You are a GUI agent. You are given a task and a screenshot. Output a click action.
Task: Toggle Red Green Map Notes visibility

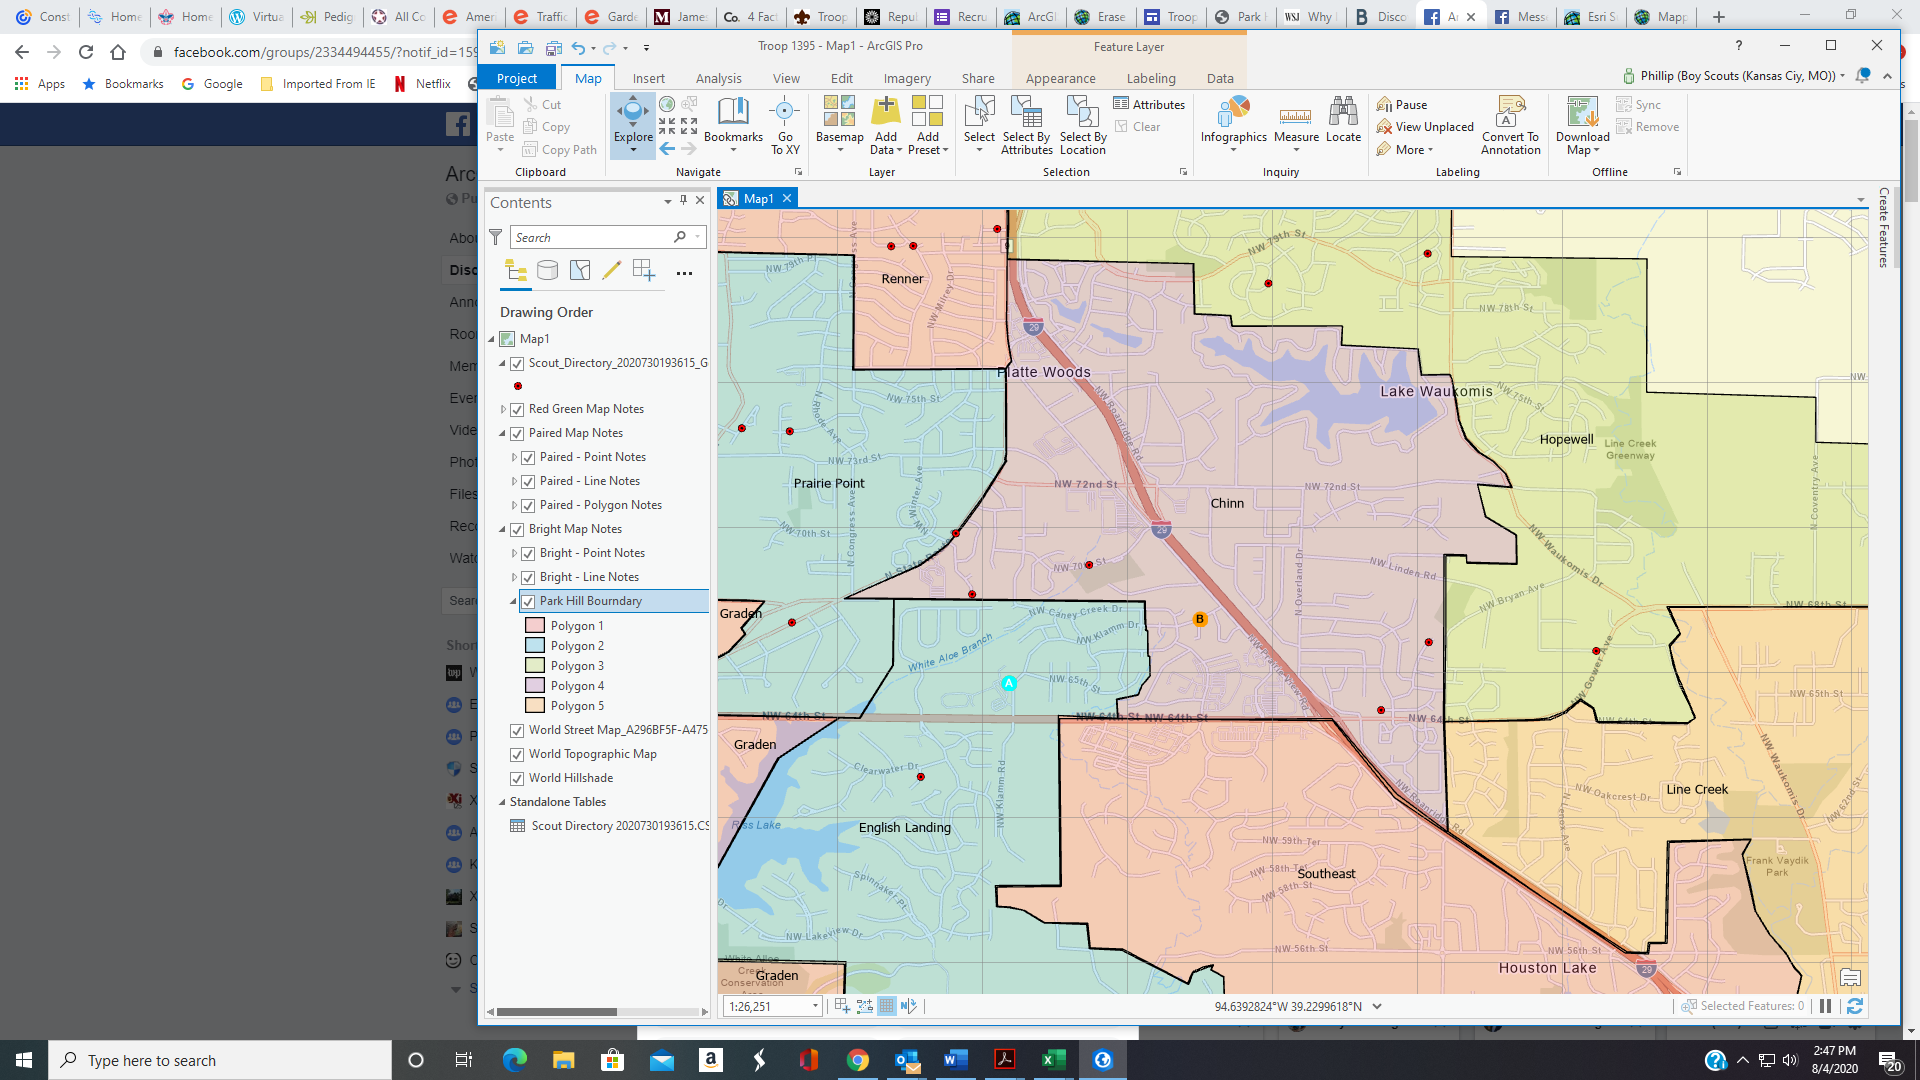coord(517,409)
